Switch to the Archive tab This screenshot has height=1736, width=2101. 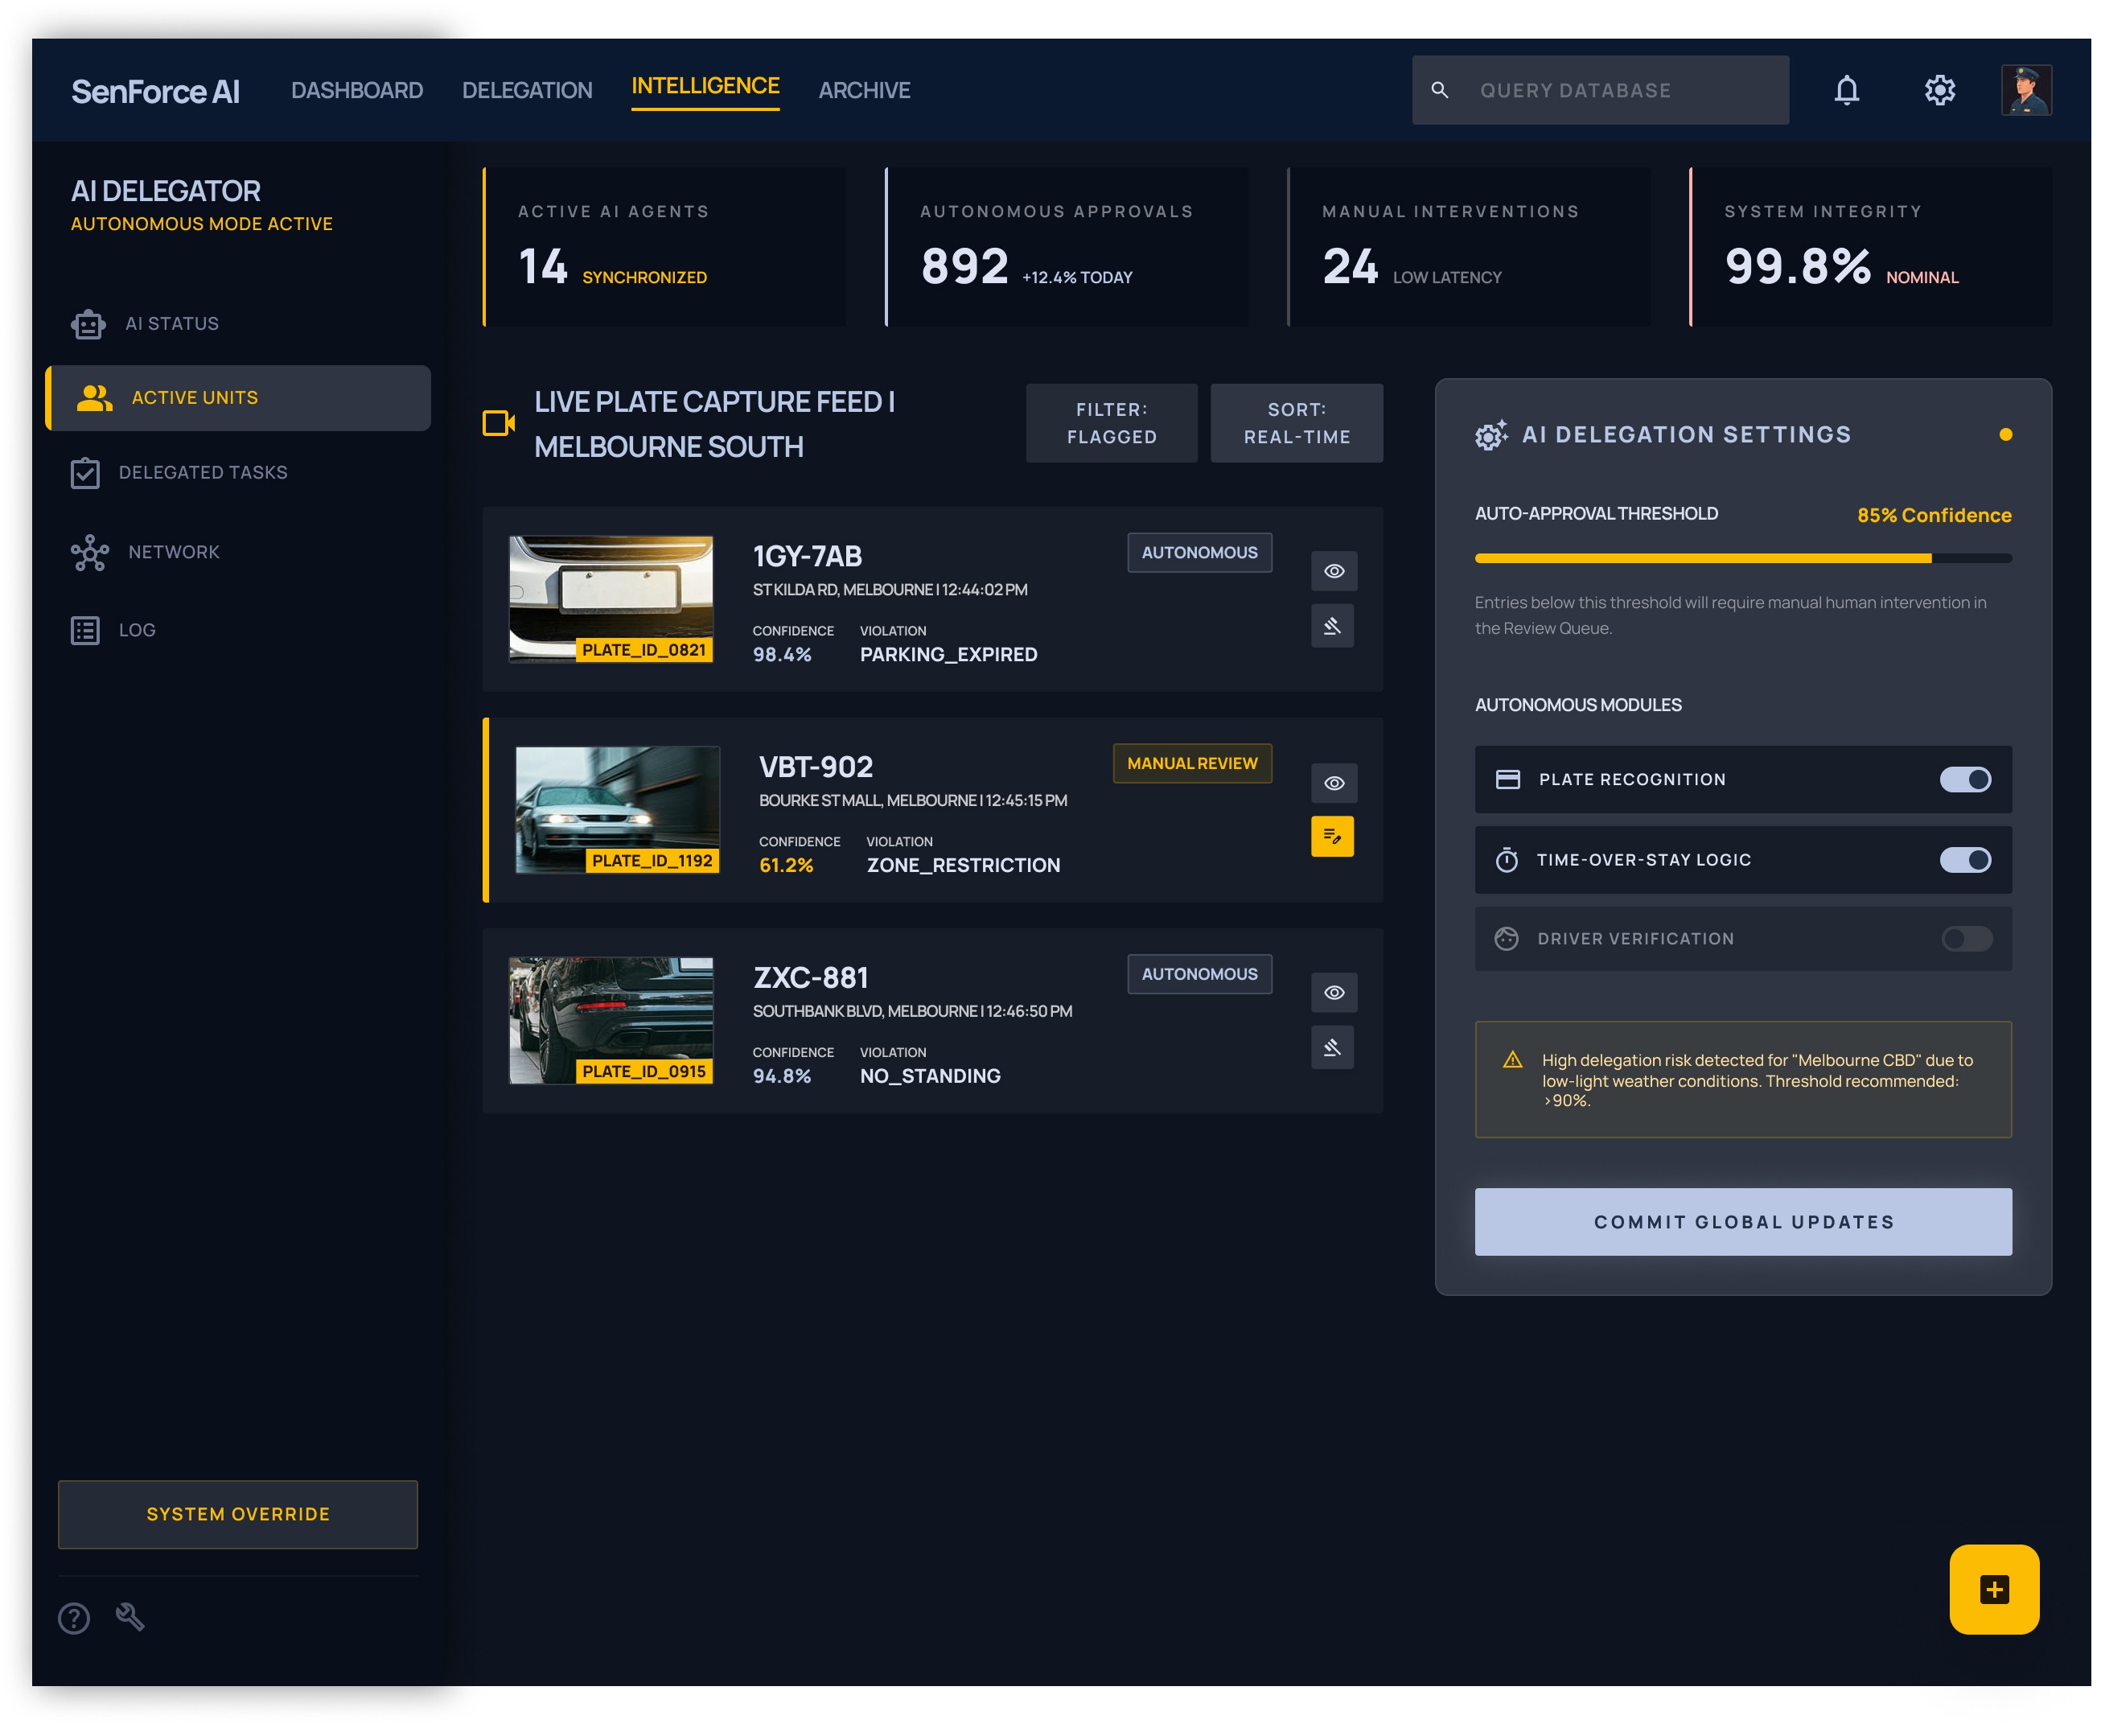[x=864, y=90]
